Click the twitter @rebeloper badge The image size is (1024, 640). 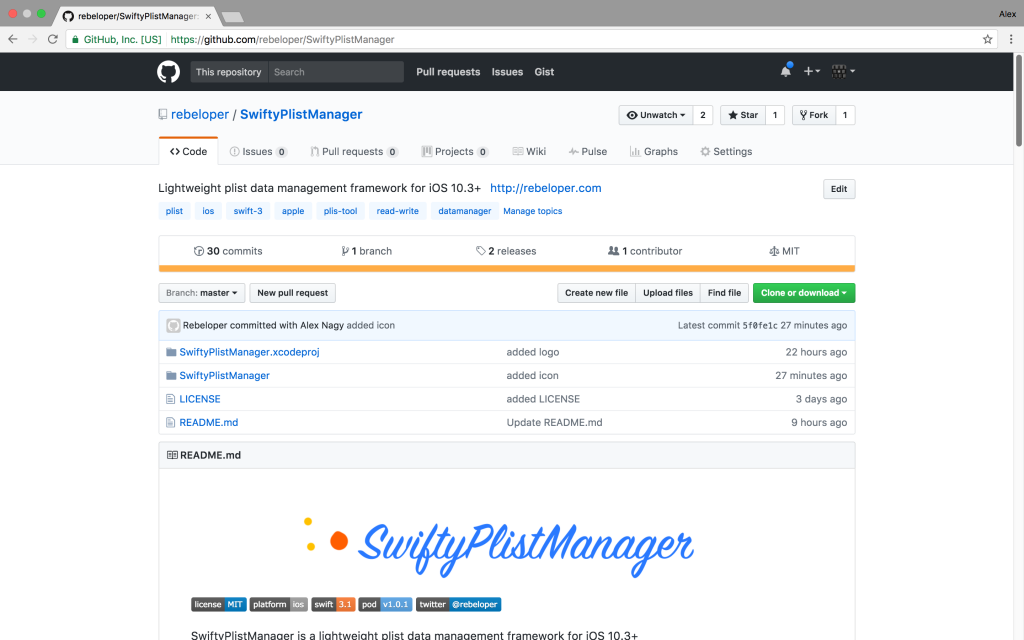[x=458, y=604]
